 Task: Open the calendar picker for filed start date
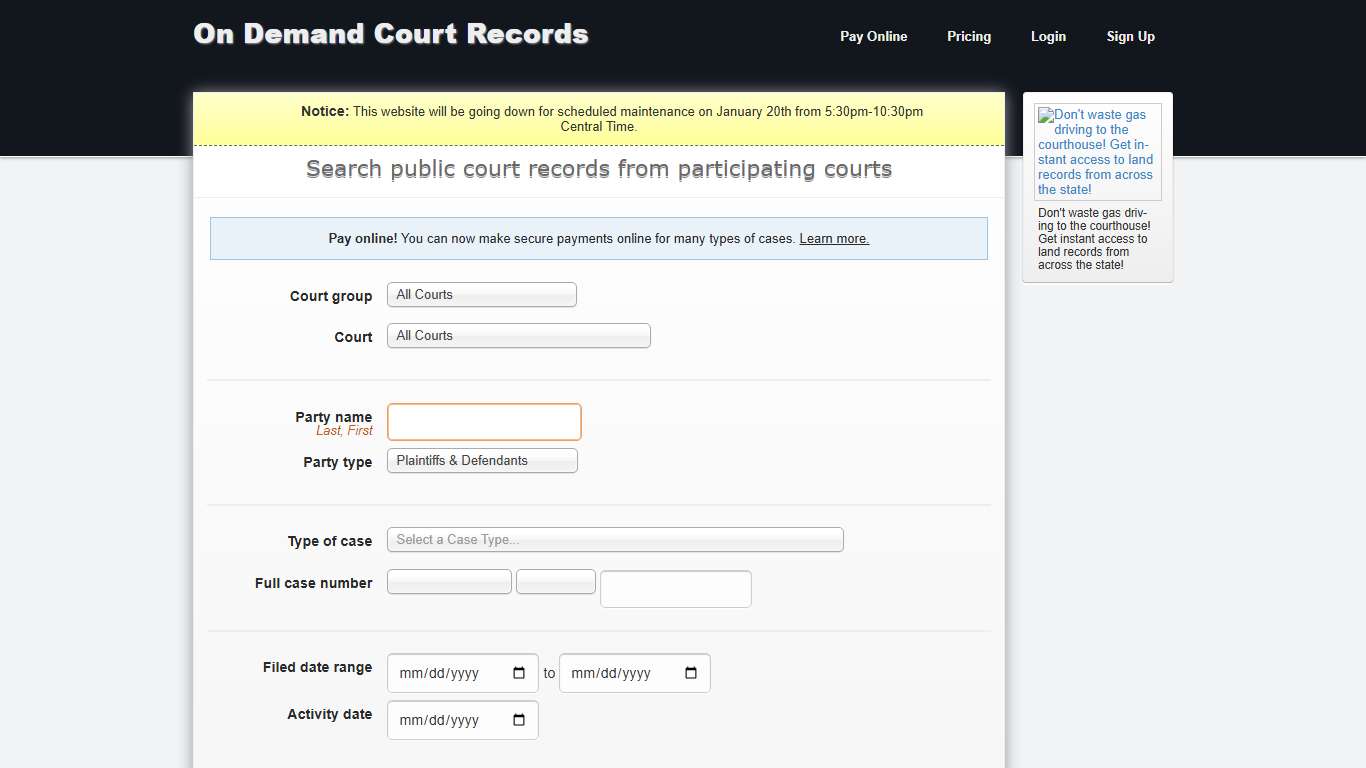[519, 673]
